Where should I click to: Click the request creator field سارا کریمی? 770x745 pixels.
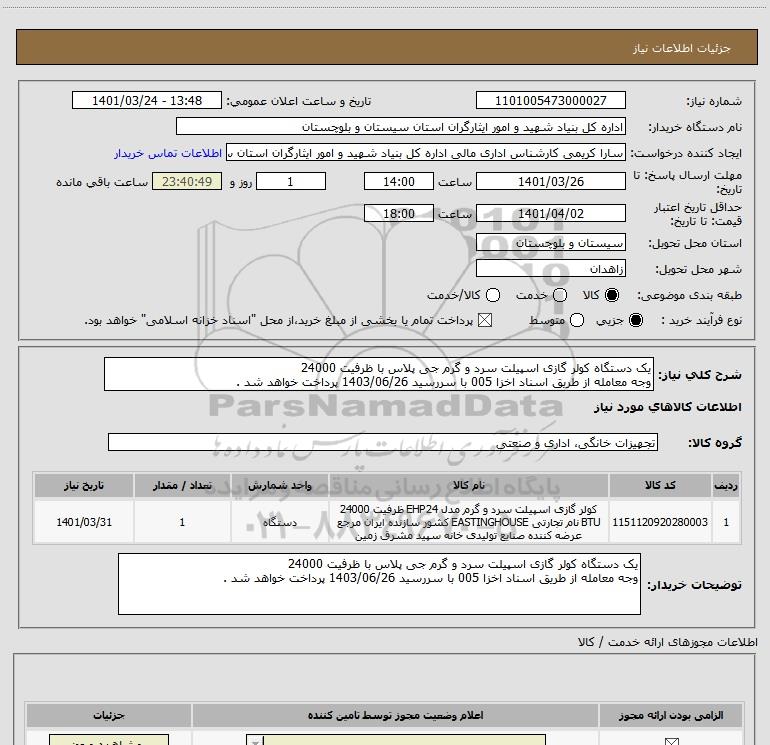[x=426, y=153]
